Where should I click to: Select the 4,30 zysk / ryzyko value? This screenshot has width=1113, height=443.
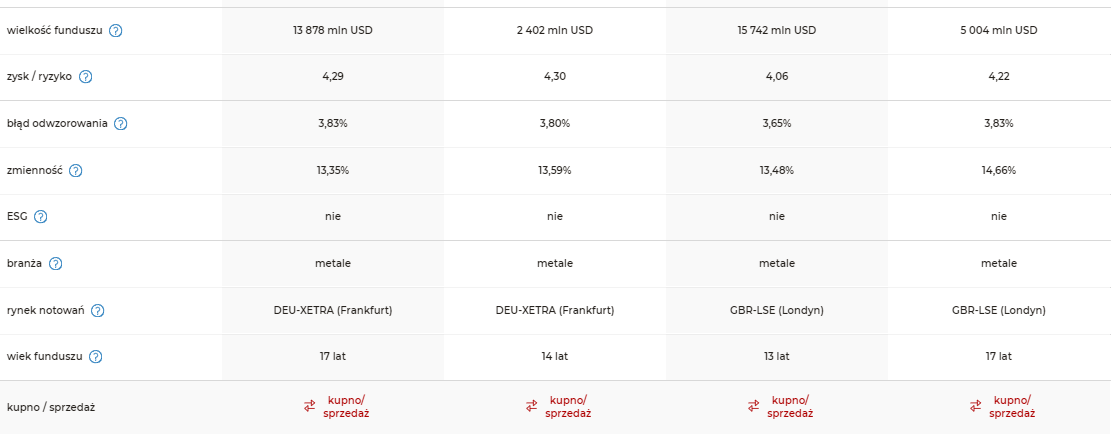pos(555,77)
